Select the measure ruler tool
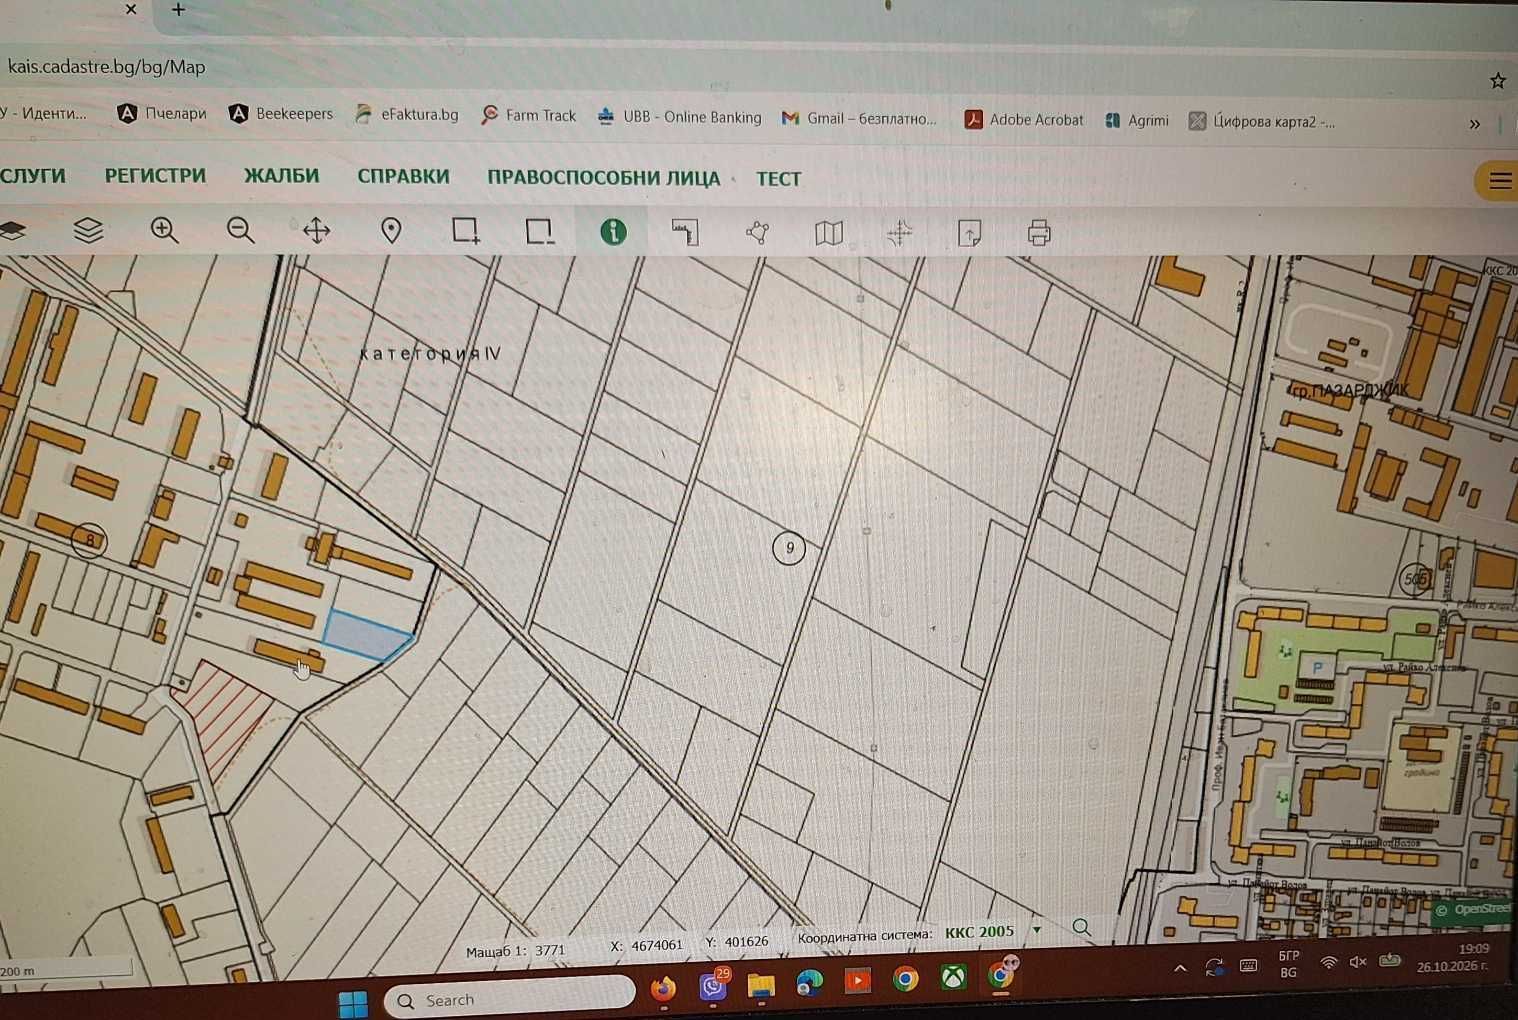This screenshot has width=1518, height=1020. (x=685, y=233)
